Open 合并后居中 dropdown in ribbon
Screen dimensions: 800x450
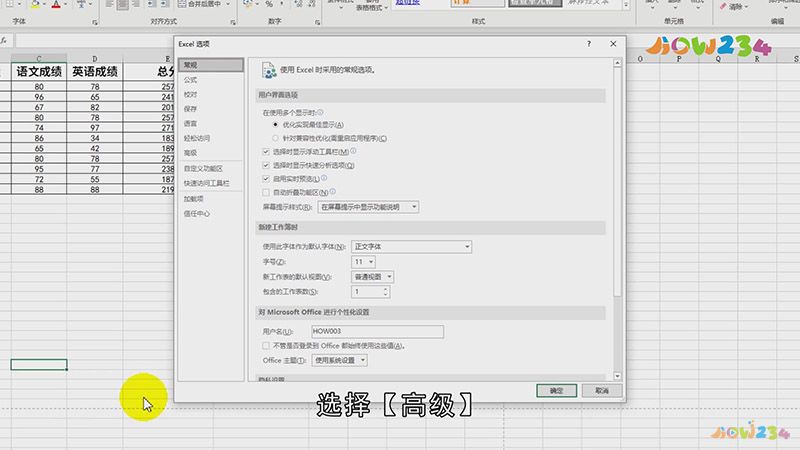228,4
